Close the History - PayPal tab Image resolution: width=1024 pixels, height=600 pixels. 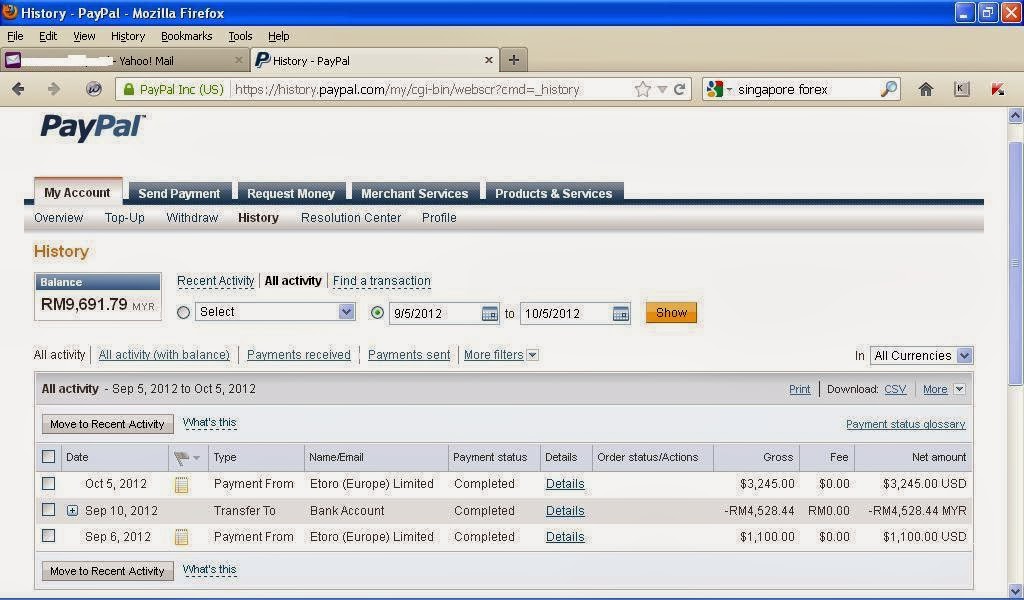click(x=488, y=60)
